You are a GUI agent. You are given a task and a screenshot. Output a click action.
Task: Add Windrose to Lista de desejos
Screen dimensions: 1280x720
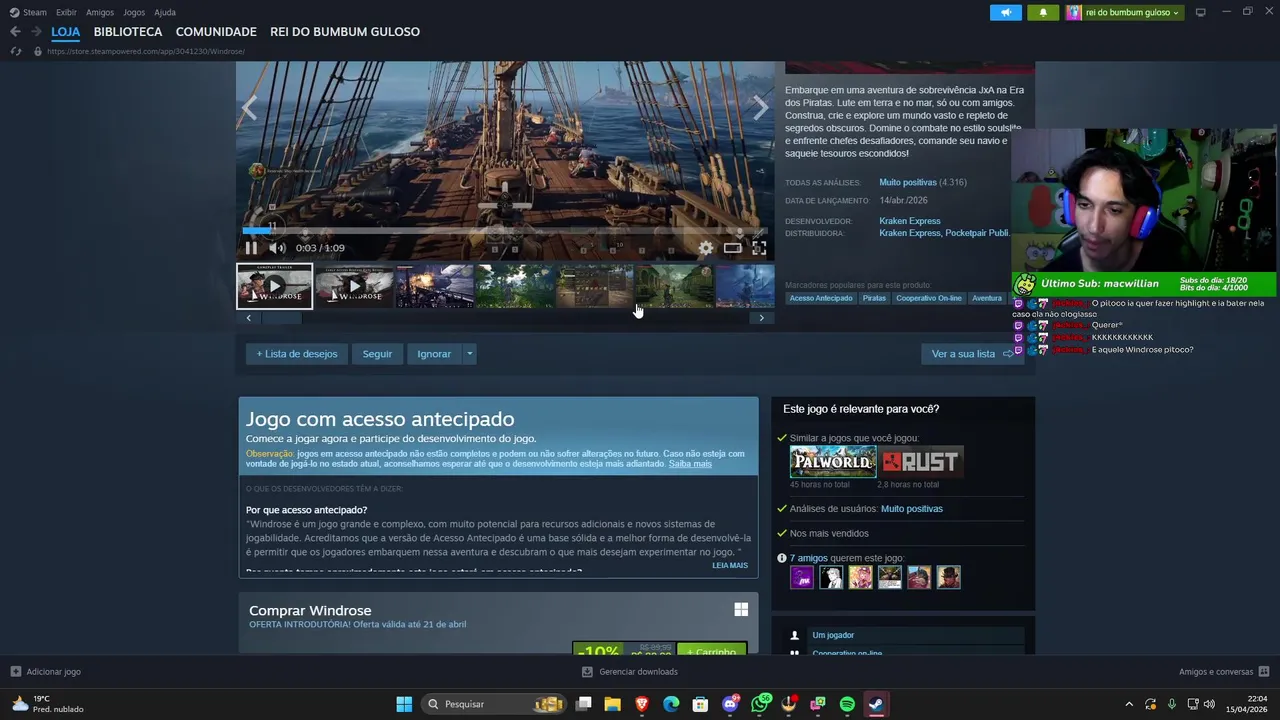(297, 354)
